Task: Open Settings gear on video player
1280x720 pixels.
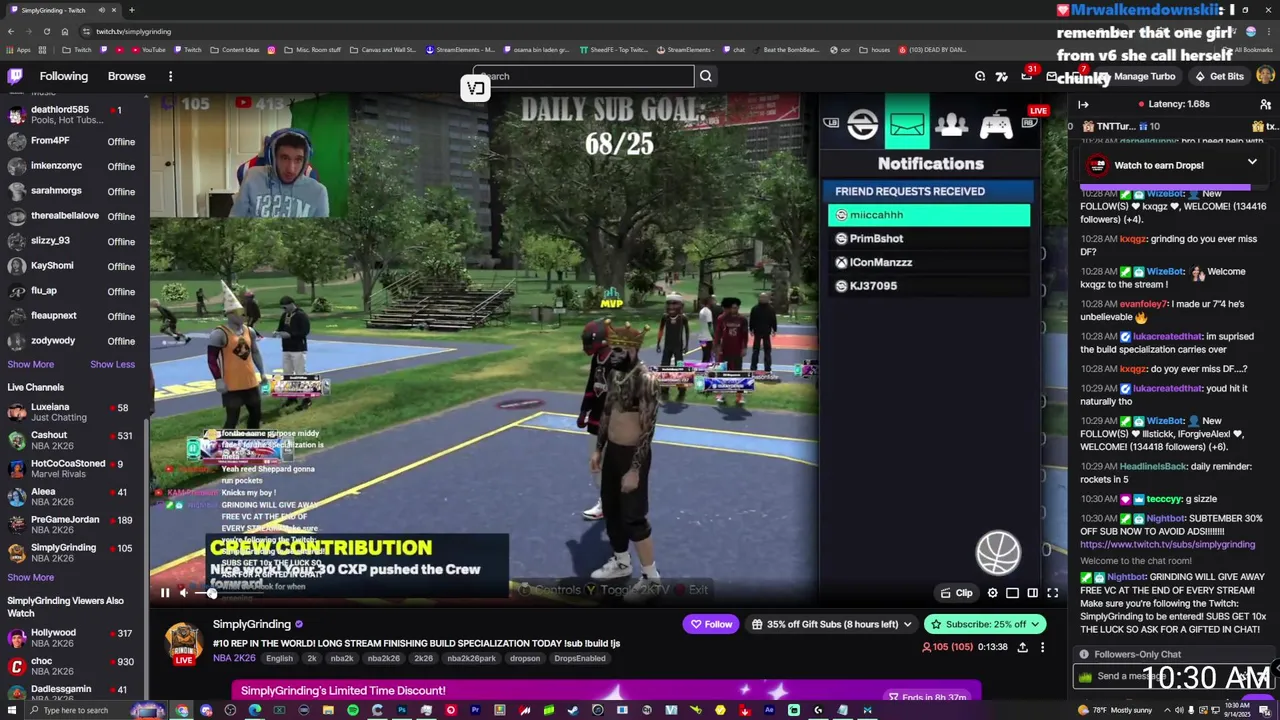Action: [992, 593]
